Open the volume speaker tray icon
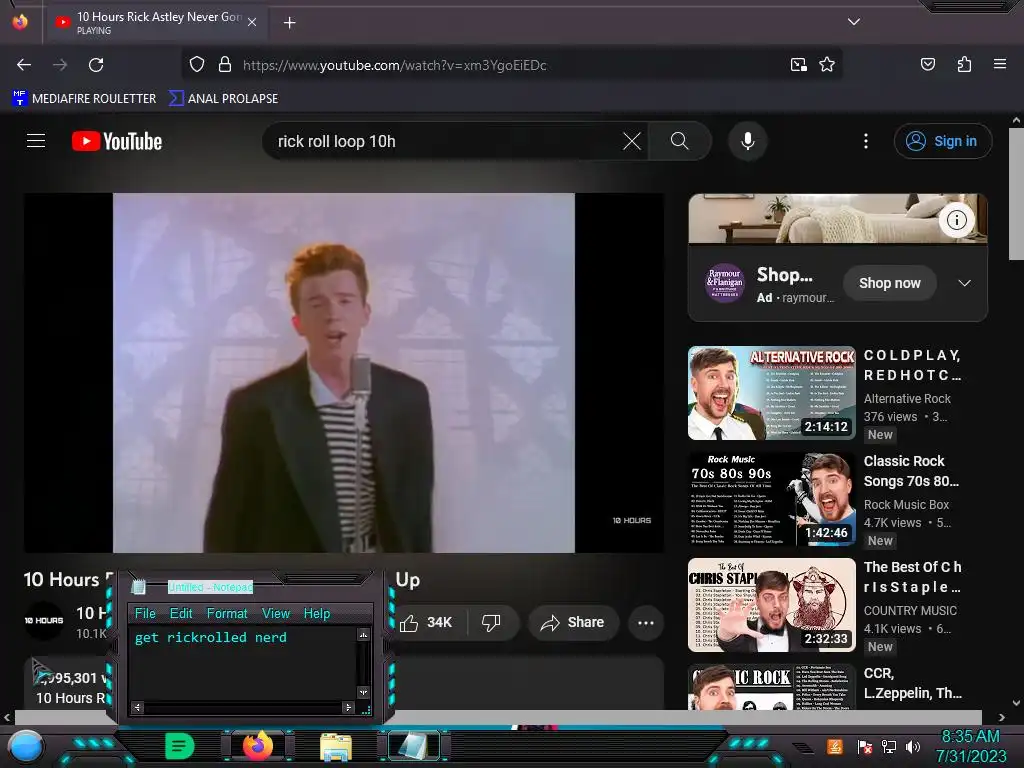The height and width of the screenshot is (768, 1024). point(913,746)
